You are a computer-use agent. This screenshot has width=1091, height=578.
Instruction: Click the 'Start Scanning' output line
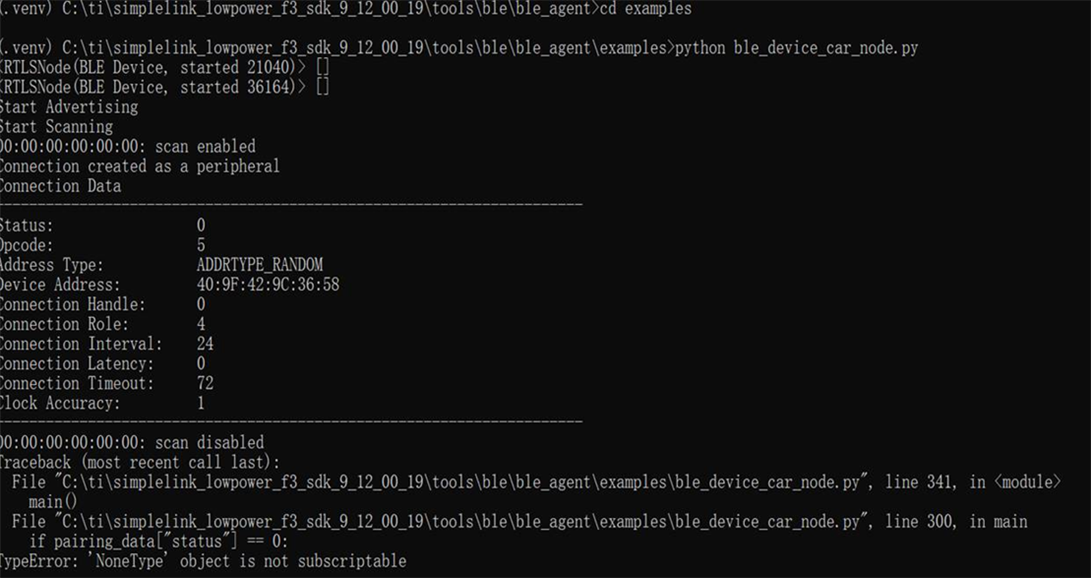click(56, 127)
